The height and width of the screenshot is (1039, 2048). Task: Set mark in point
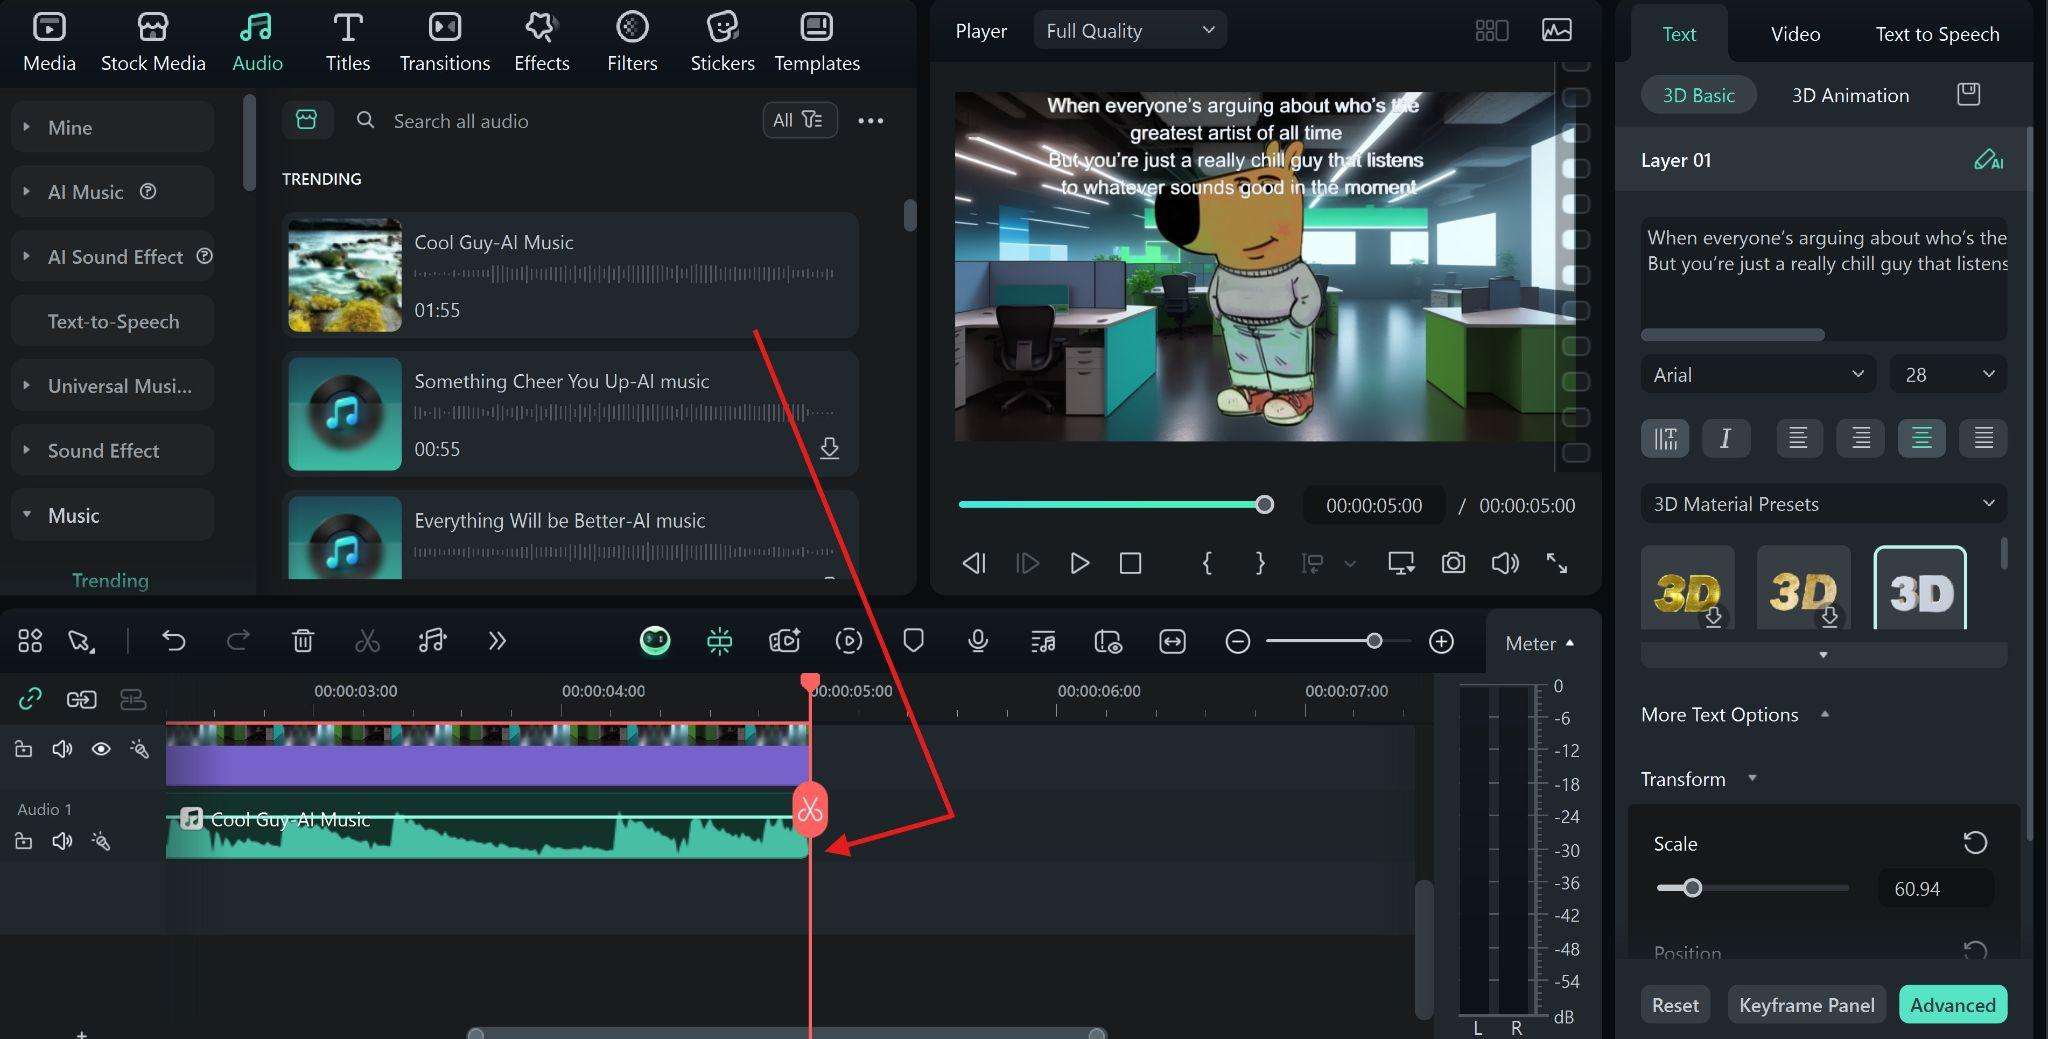(1207, 563)
